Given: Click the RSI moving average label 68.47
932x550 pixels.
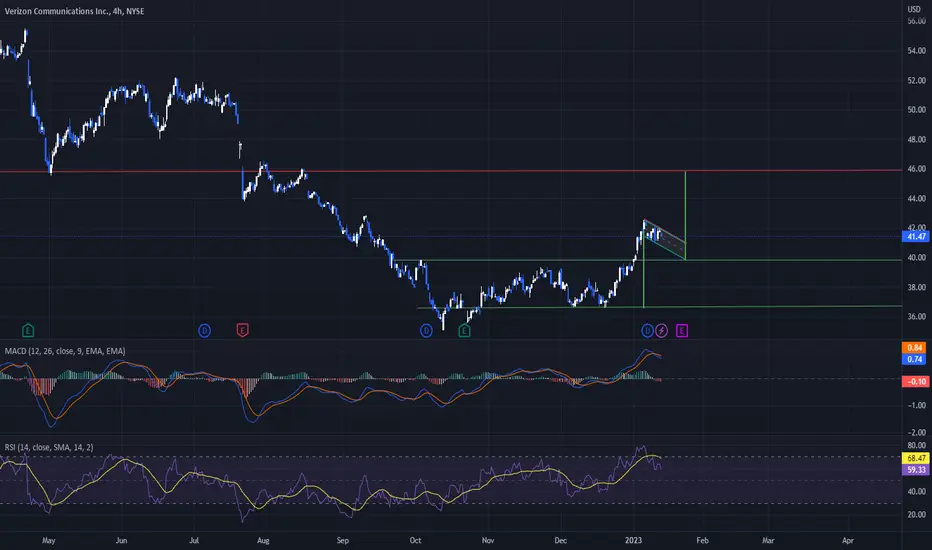Looking at the screenshot, I should coord(916,458).
